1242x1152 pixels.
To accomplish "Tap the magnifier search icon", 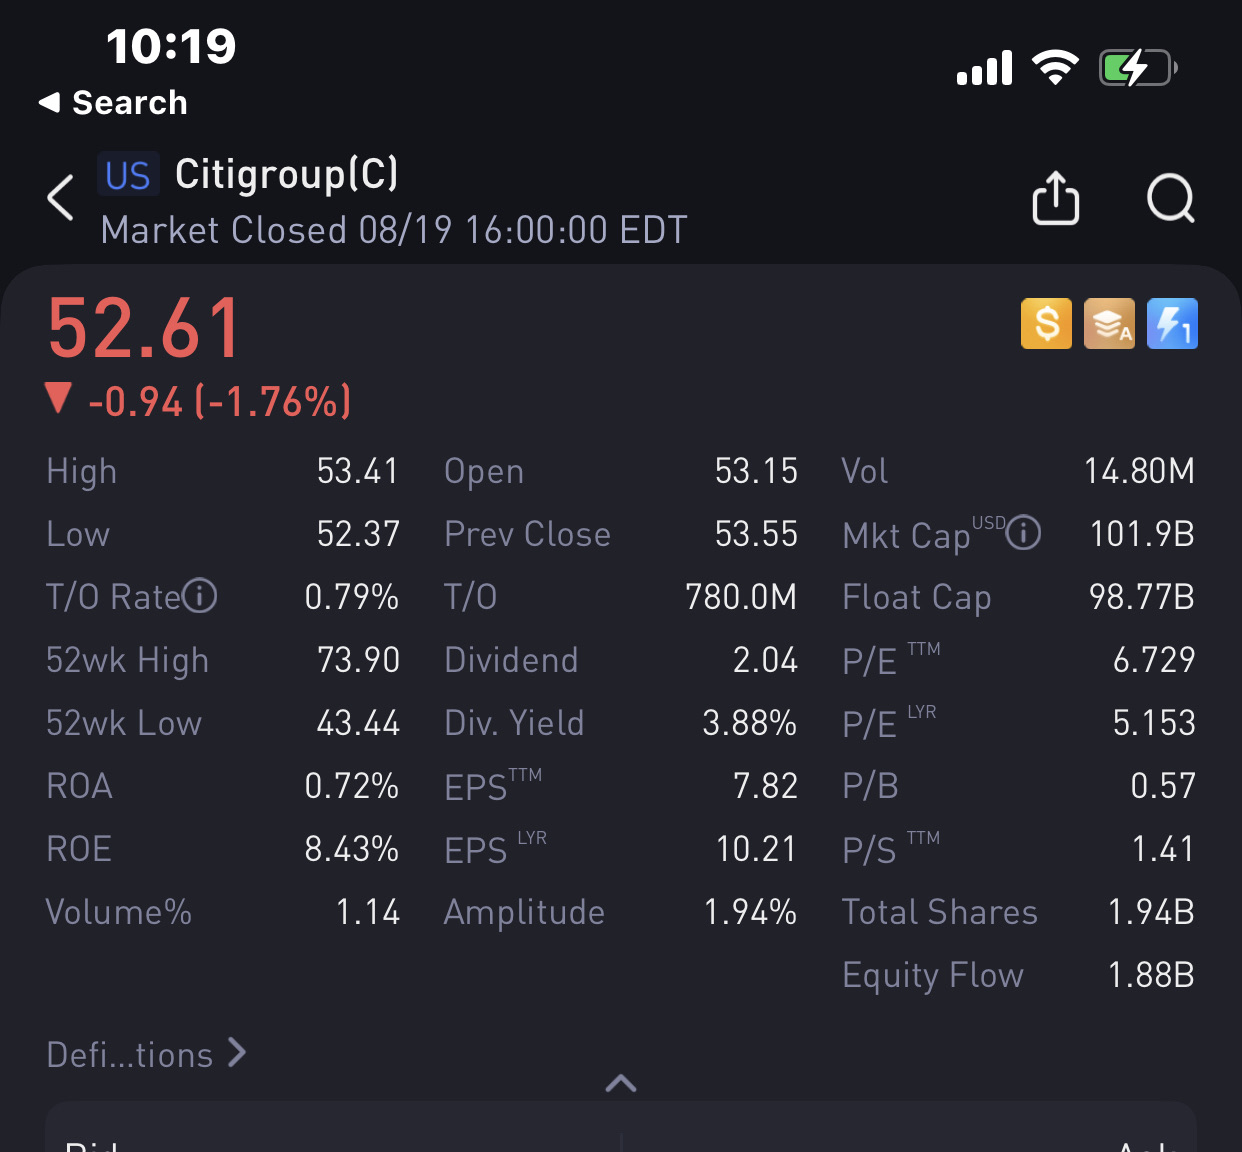I will (1171, 198).
